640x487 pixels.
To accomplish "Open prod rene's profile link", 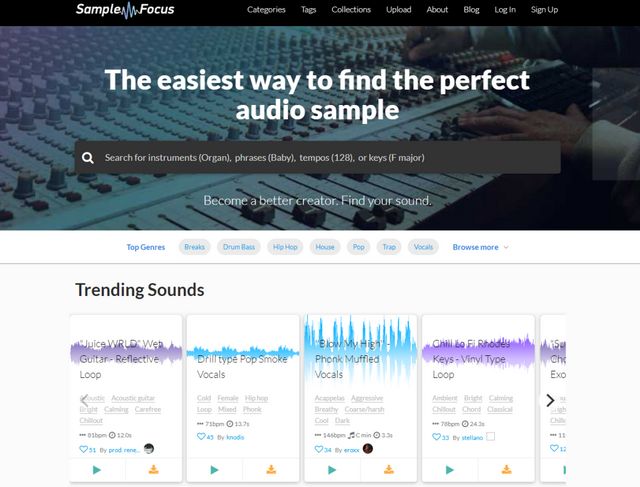I will tap(124, 450).
